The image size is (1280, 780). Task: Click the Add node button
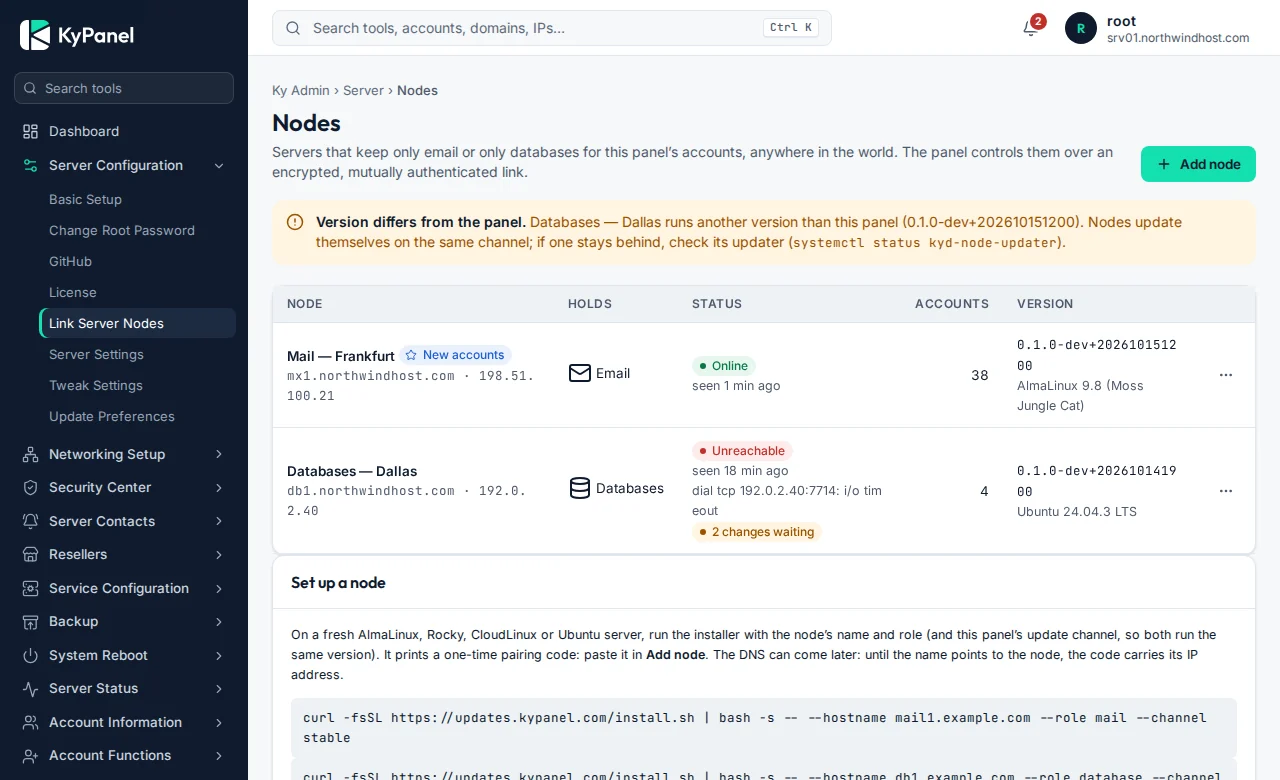(1198, 164)
